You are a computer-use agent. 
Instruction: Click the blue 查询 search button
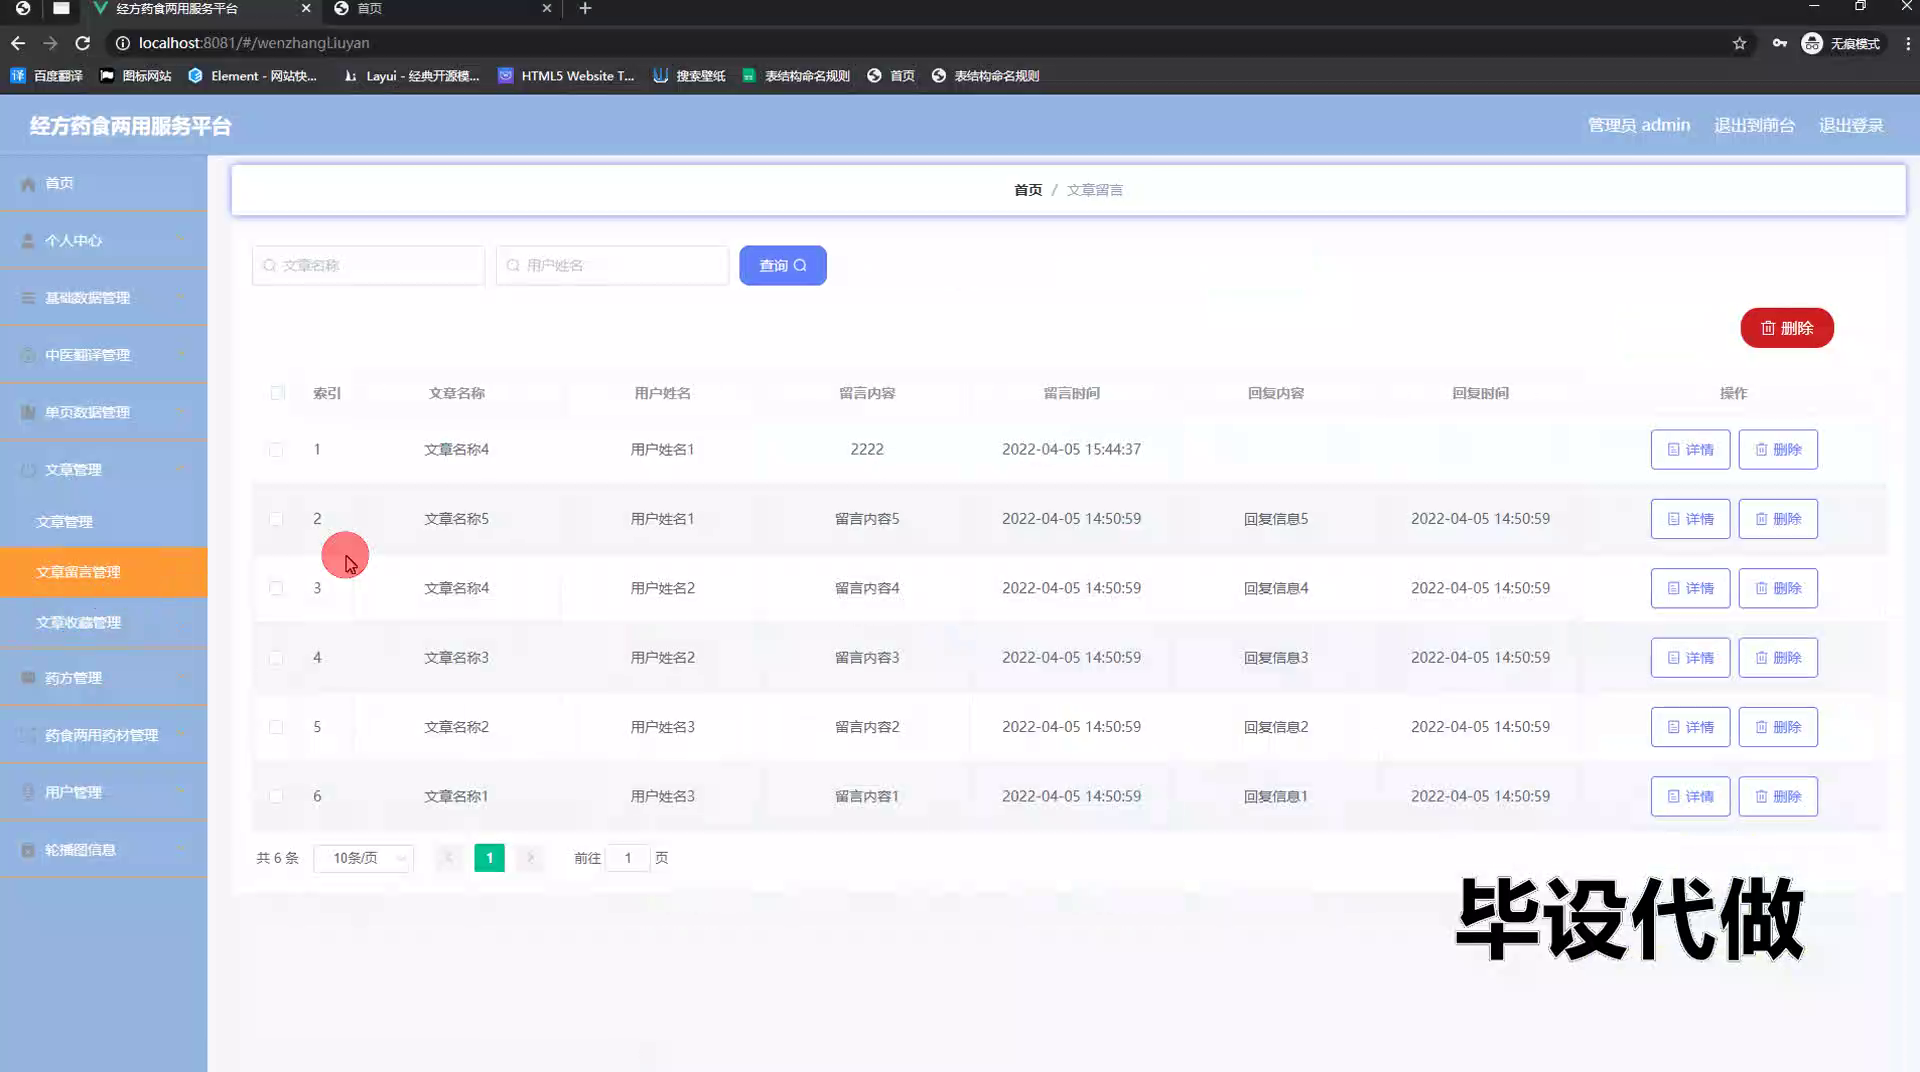pos(783,265)
